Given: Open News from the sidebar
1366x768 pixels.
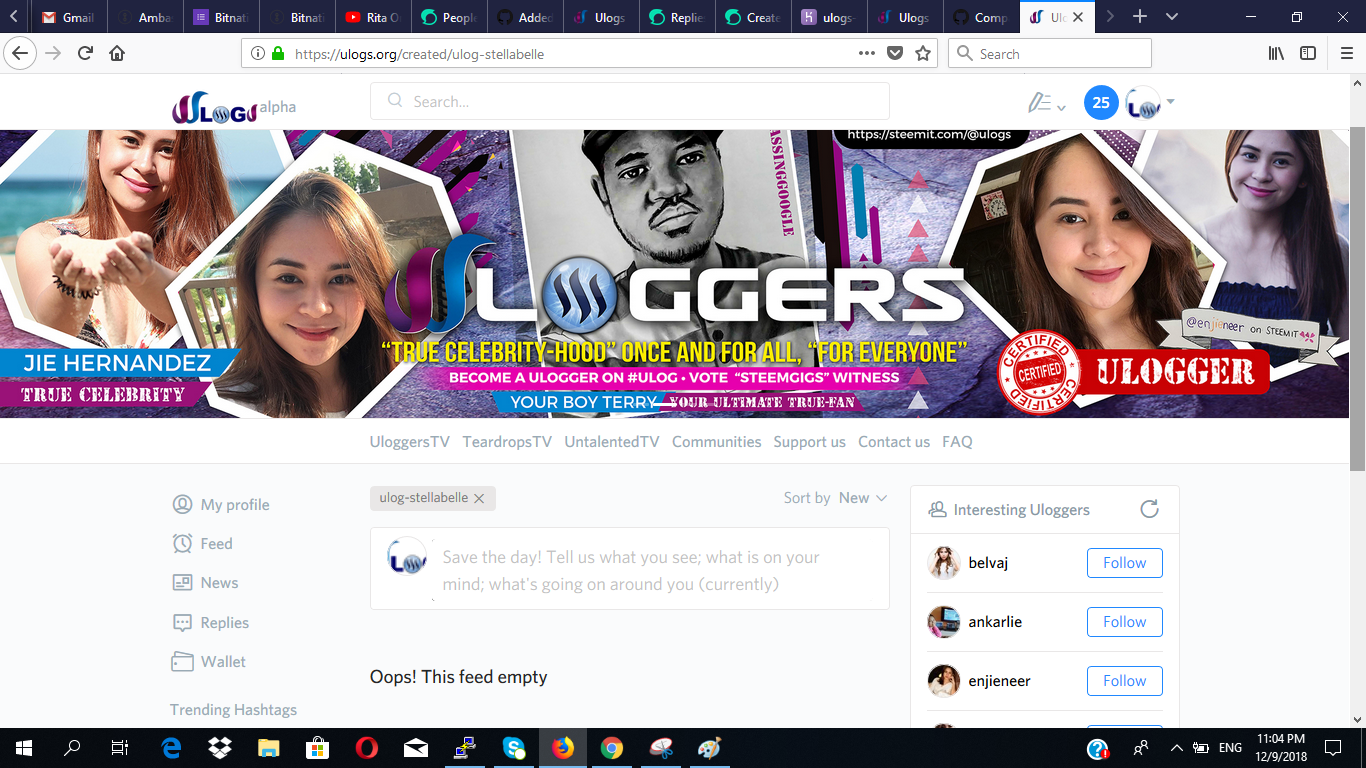Looking at the screenshot, I should click(206, 582).
